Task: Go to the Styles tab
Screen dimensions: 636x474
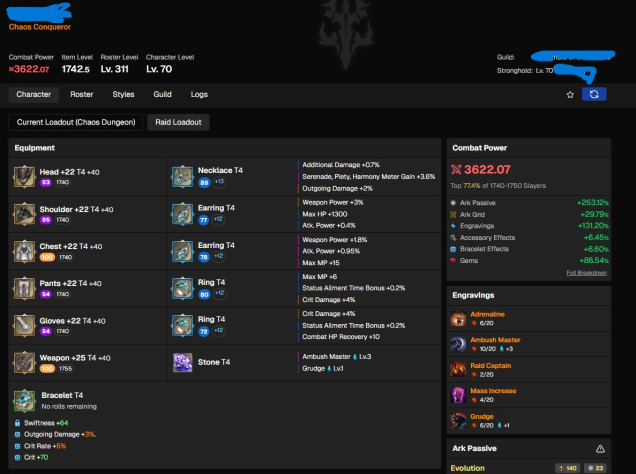Action: click(x=123, y=94)
